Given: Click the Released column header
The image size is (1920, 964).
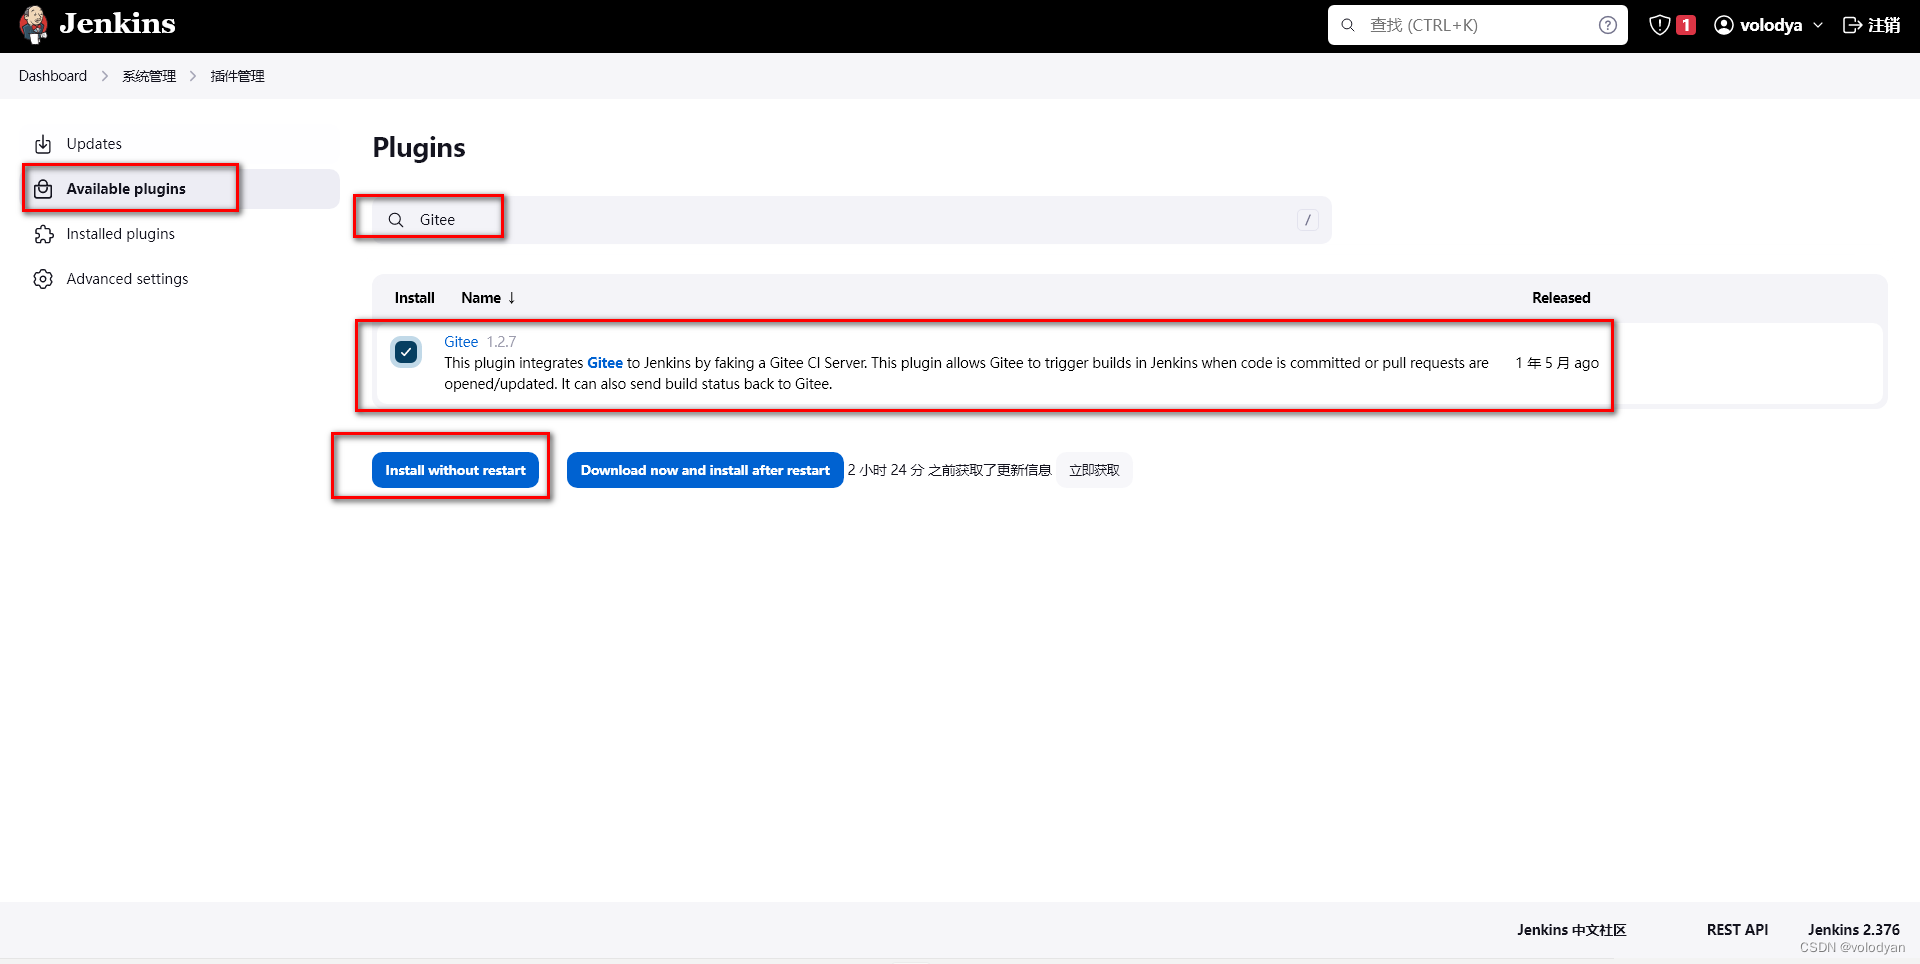Looking at the screenshot, I should point(1561,298).
